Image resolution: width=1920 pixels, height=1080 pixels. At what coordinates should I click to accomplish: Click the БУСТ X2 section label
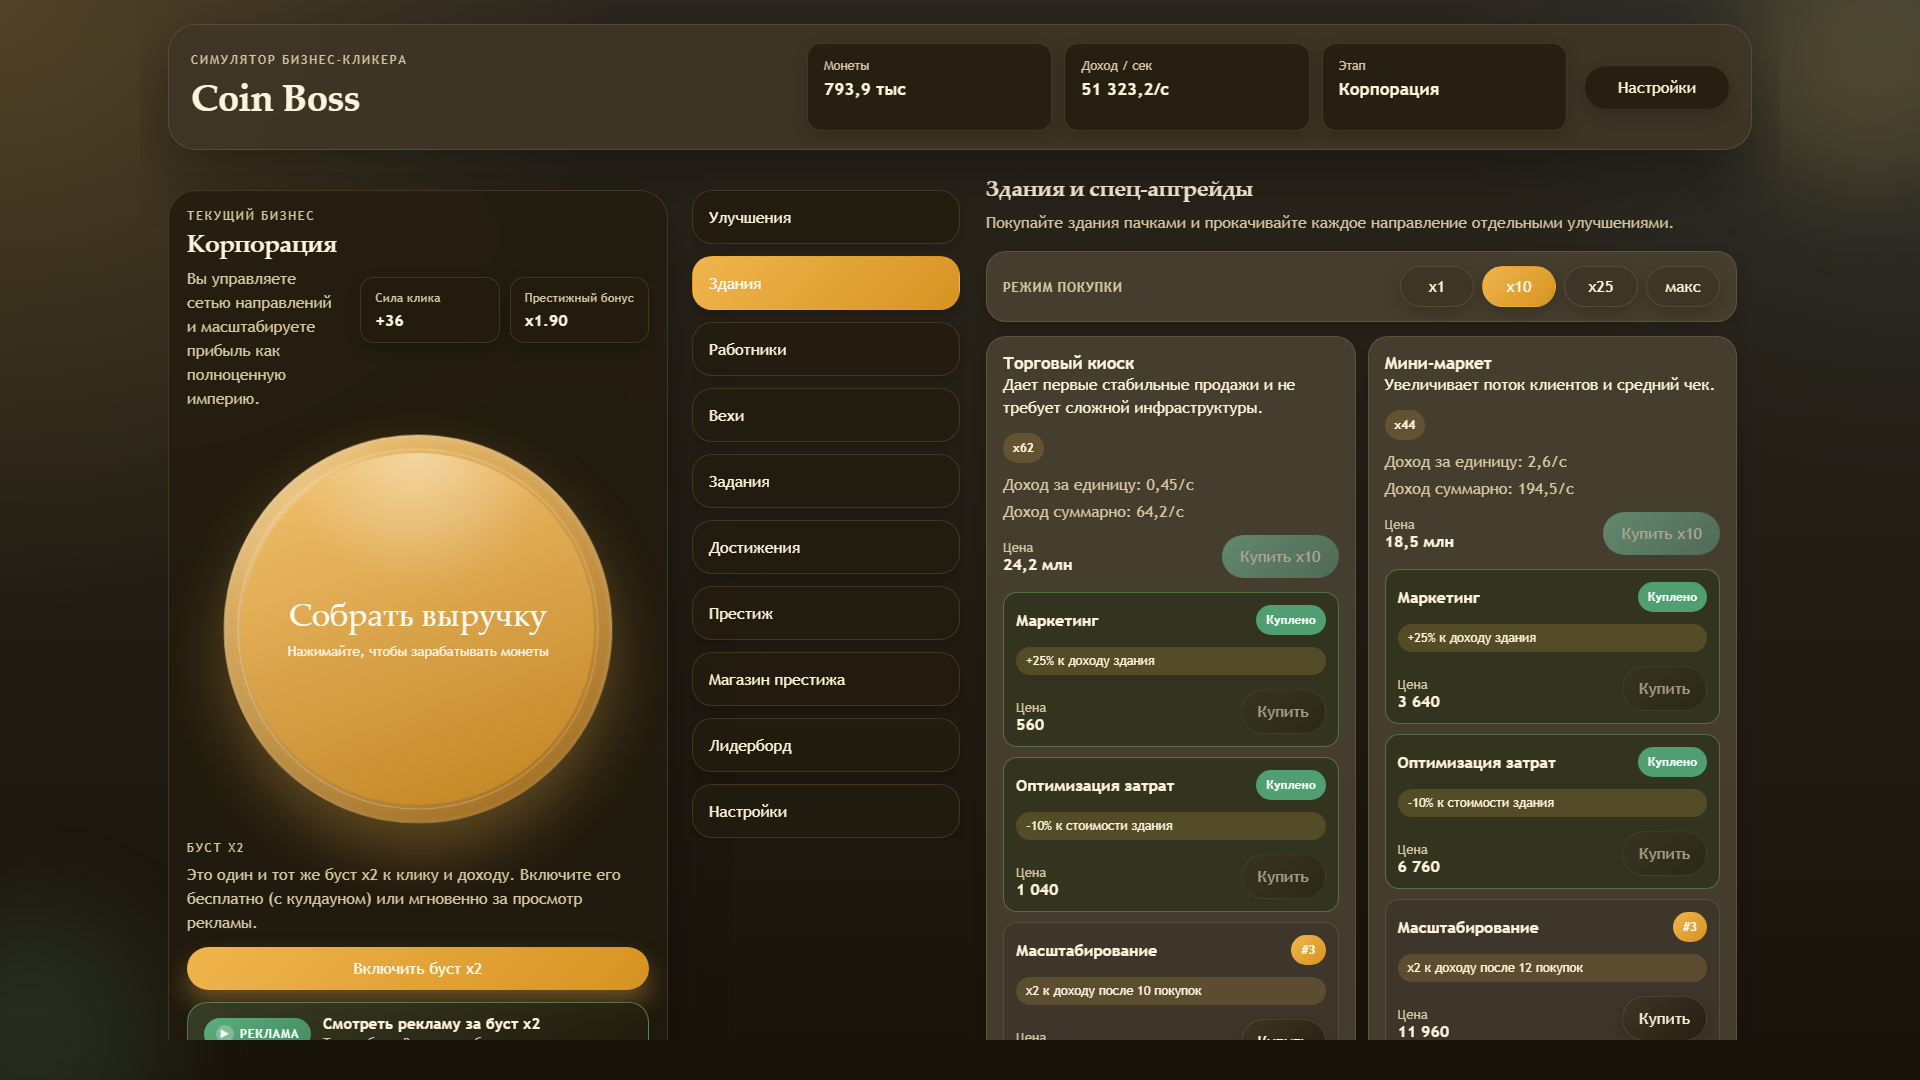(215, 847)
